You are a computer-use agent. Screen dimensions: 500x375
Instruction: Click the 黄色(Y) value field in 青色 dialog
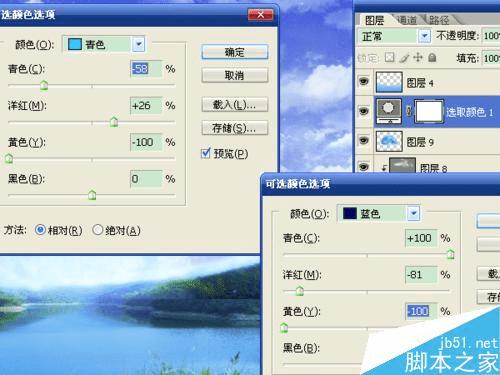146,142
